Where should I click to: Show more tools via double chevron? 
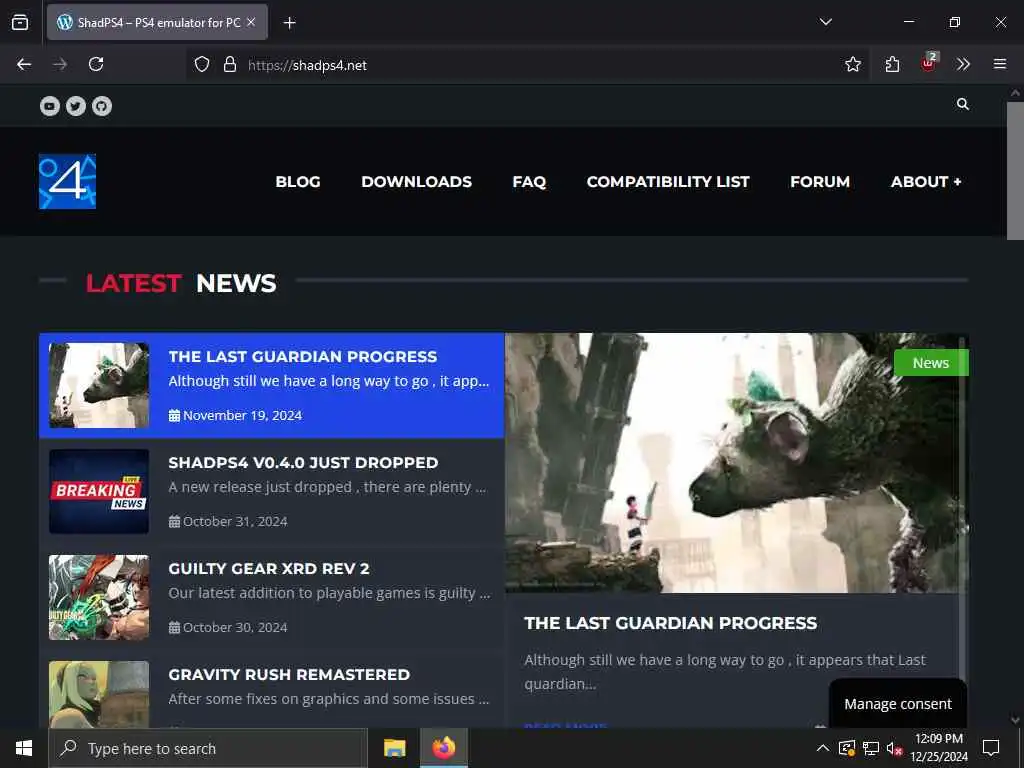[x=963, y=64]
